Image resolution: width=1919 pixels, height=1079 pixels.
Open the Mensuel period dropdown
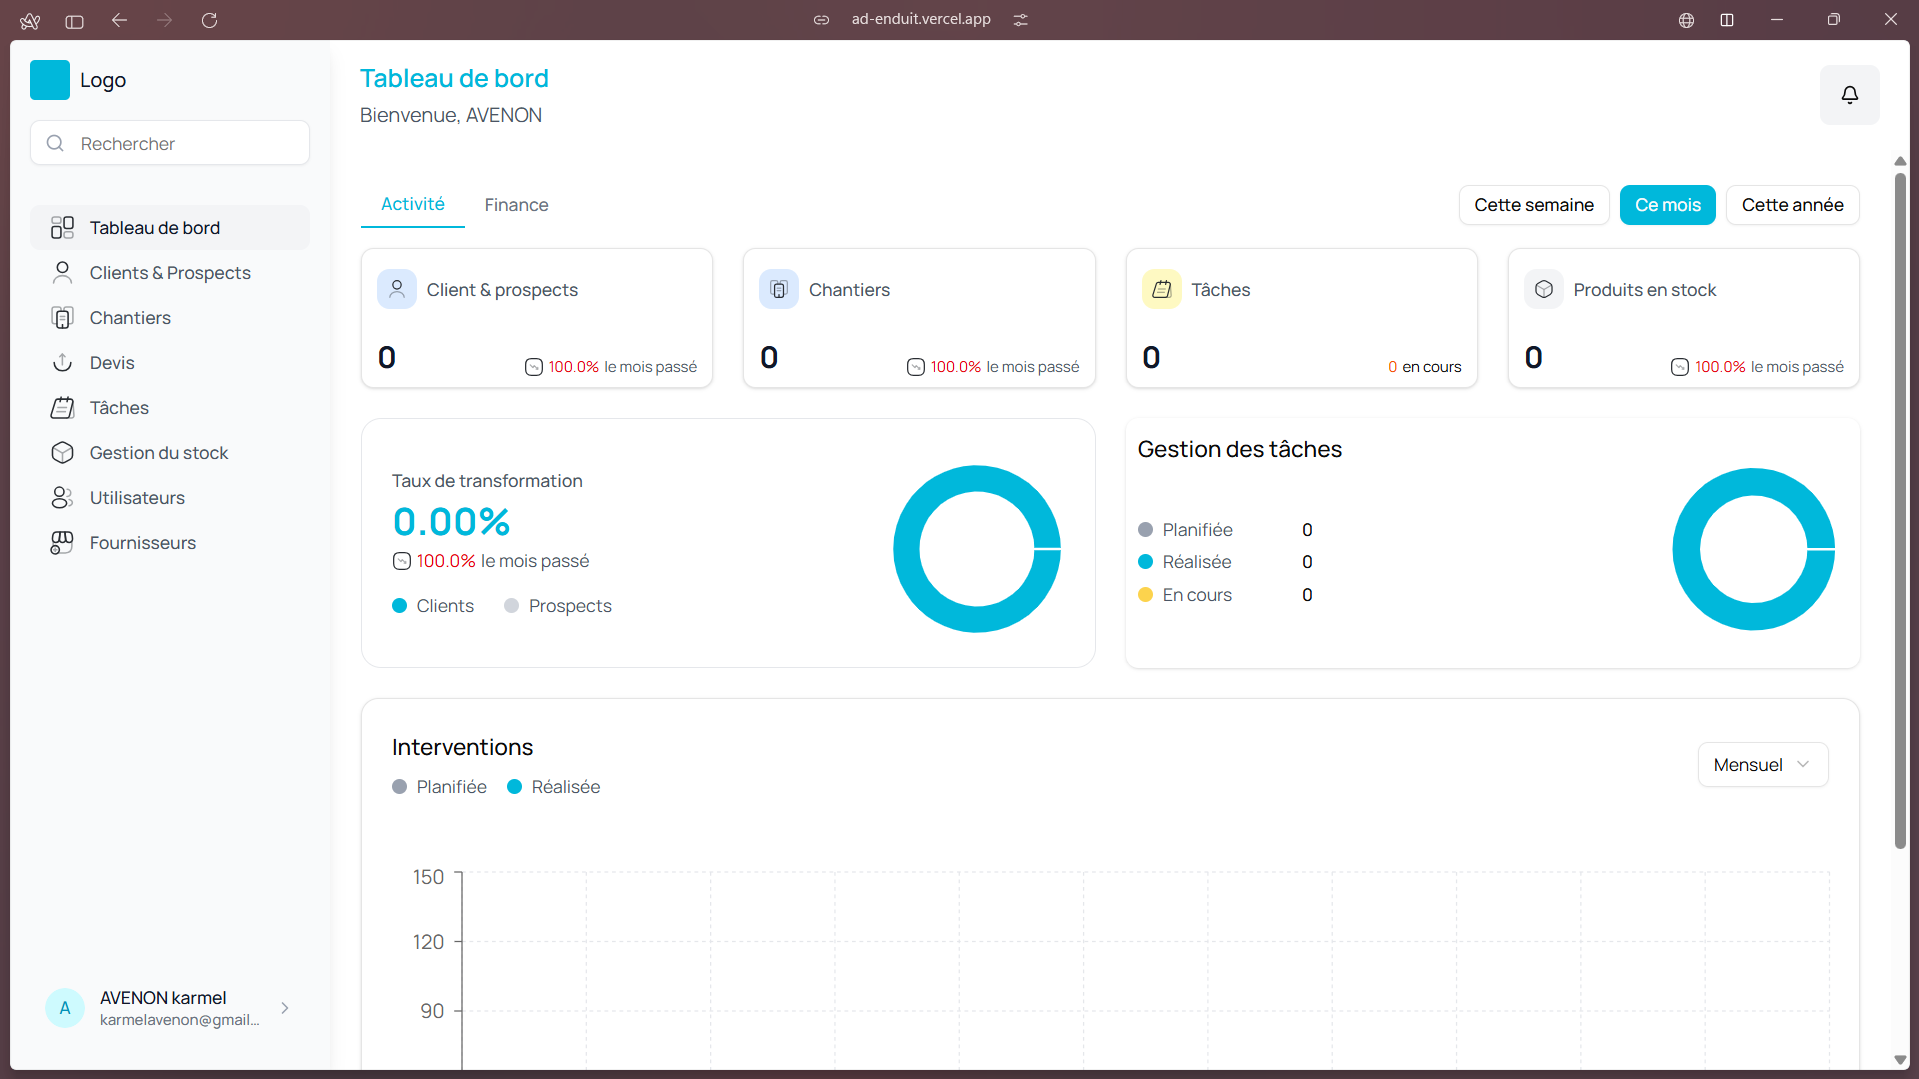click(x=1762, y=765)
